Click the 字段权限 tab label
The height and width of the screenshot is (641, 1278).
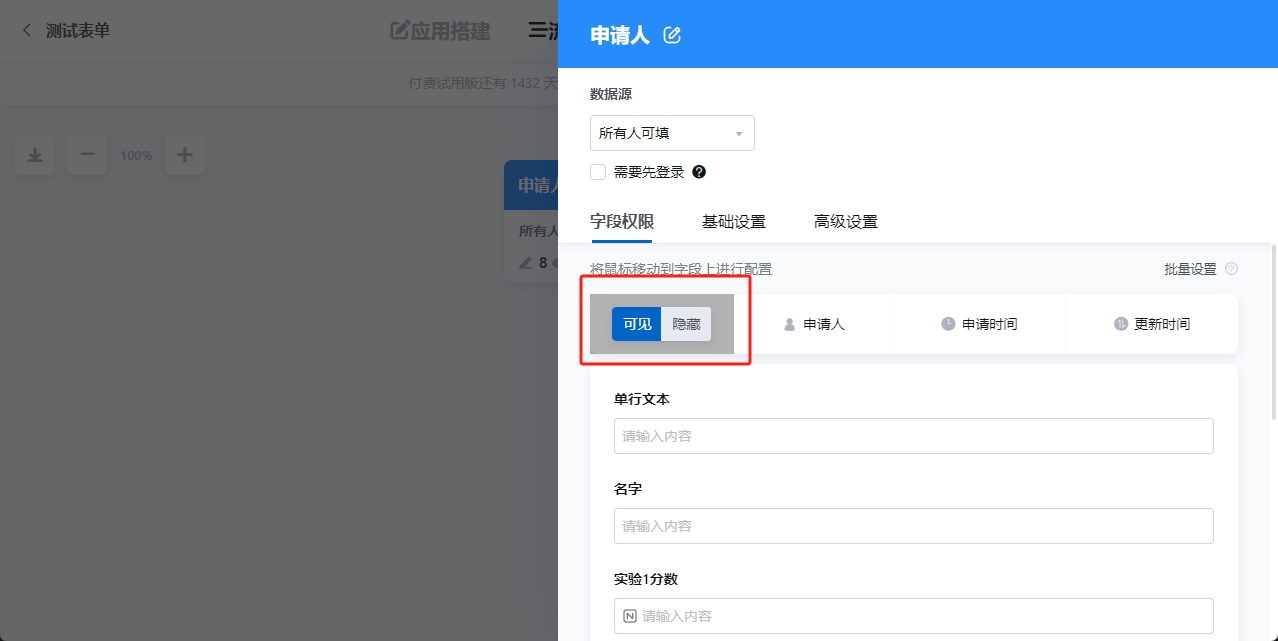point(621,221)
